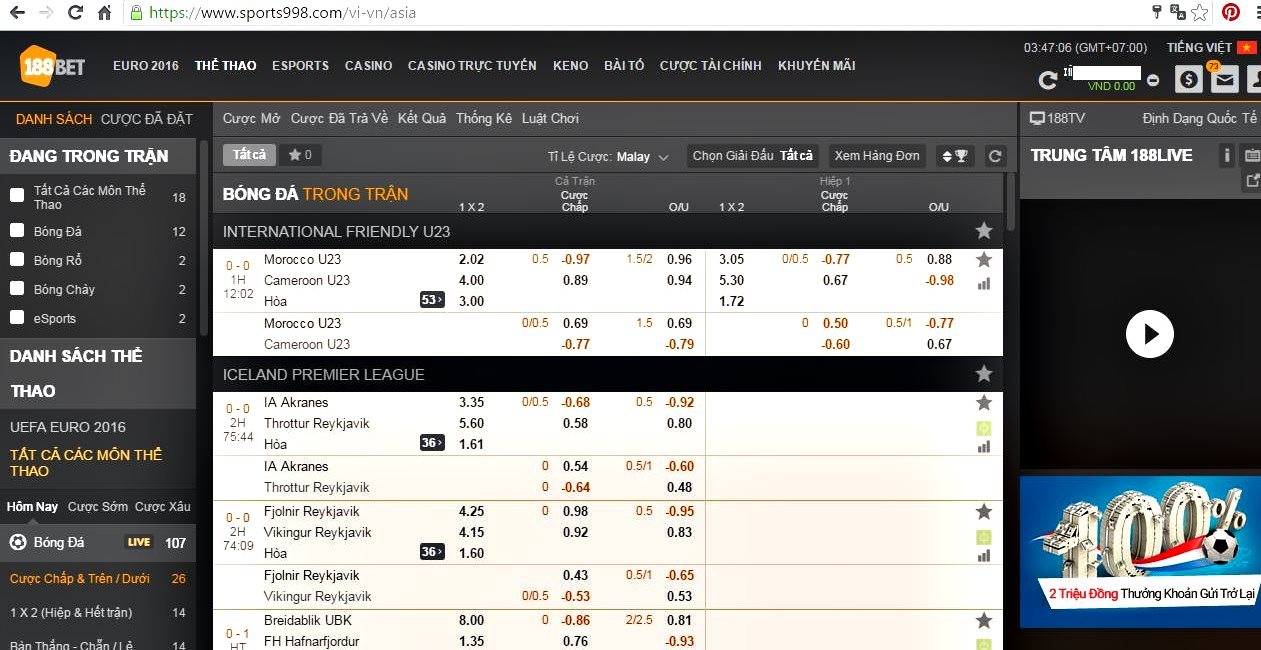Viewport: 1261px width, 650px height.
Task: Check the Bóng Rổ filter checkbox
Action: [17, 260]
